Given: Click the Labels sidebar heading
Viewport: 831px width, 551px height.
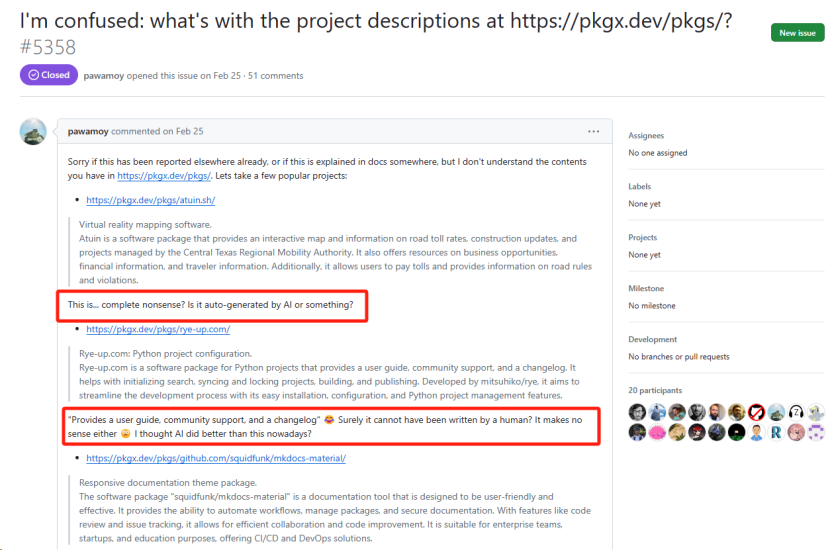Looking at the screenshot, I should 640,186.
